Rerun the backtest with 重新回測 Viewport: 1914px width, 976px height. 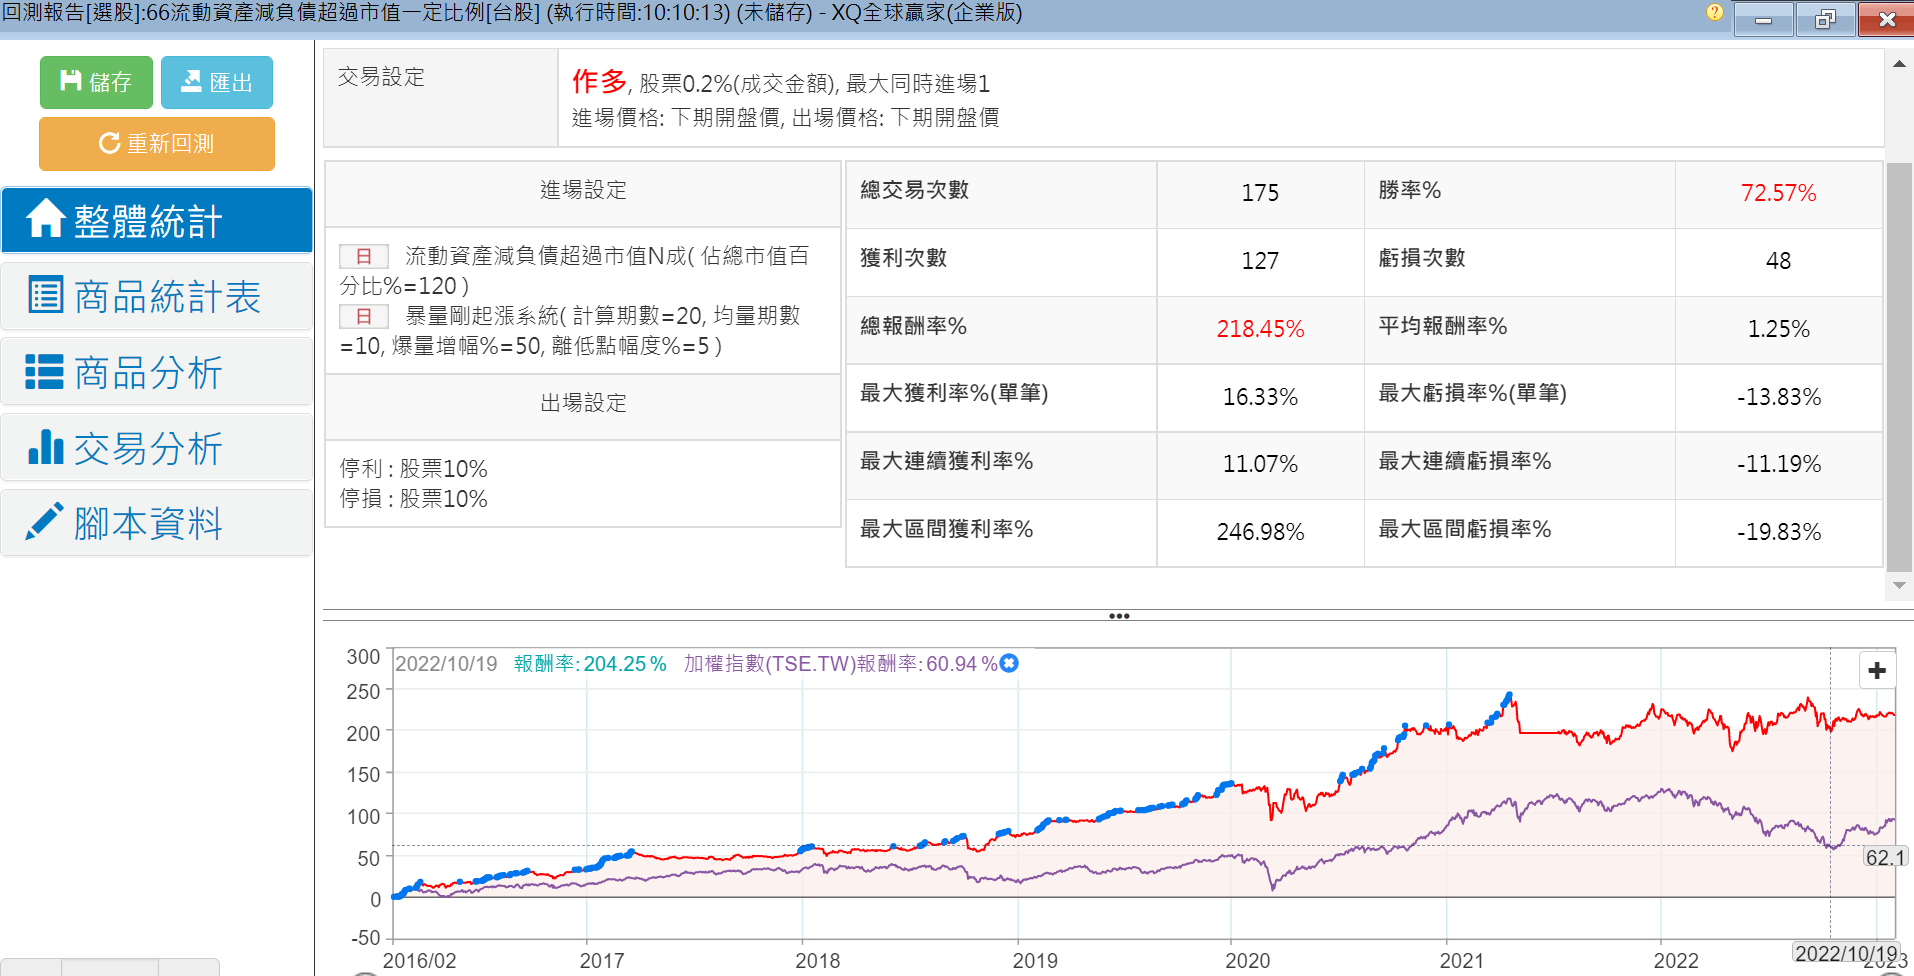(157, 144)
